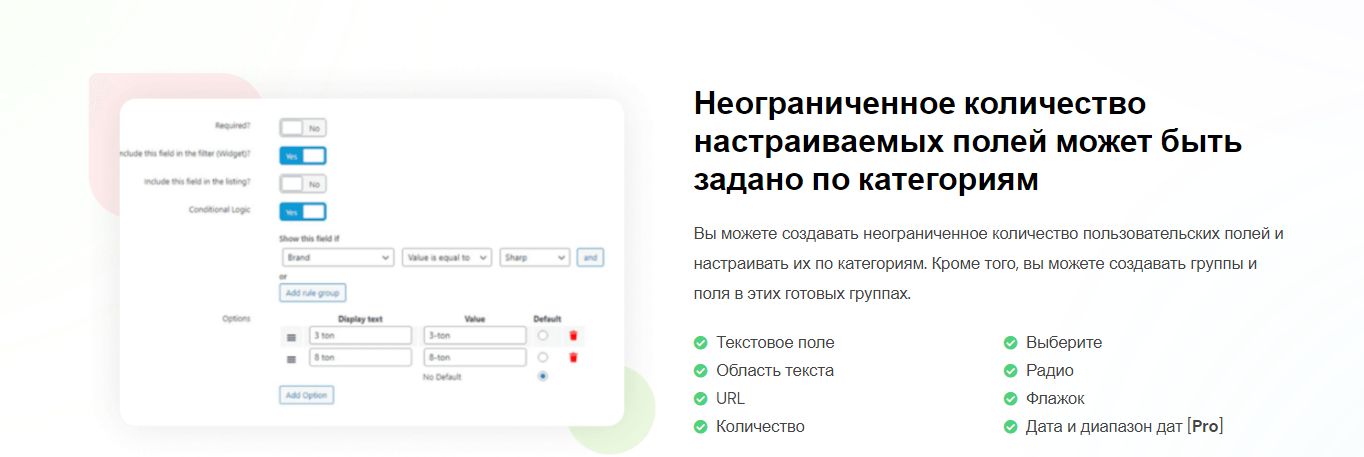Click the check icon beside Дата и диапазон дат

pyautogui.click(x=1011, y=427)
